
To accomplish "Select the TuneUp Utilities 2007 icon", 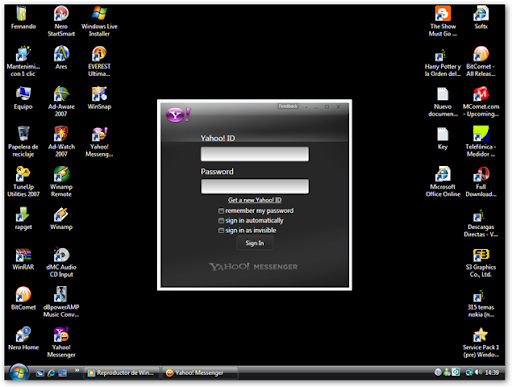I will (23, 174).
